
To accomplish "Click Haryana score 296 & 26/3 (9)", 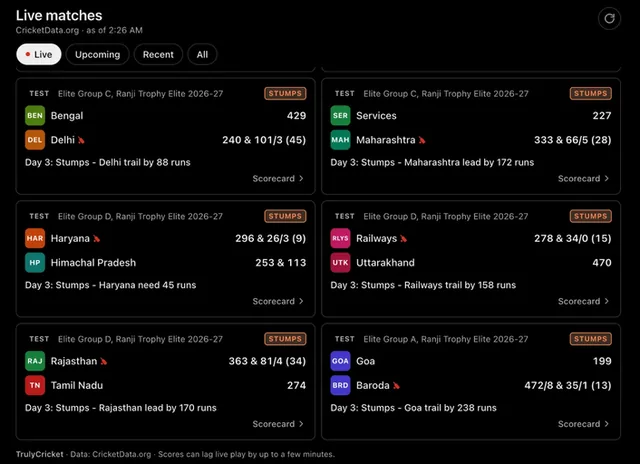I will click(271, 238).
